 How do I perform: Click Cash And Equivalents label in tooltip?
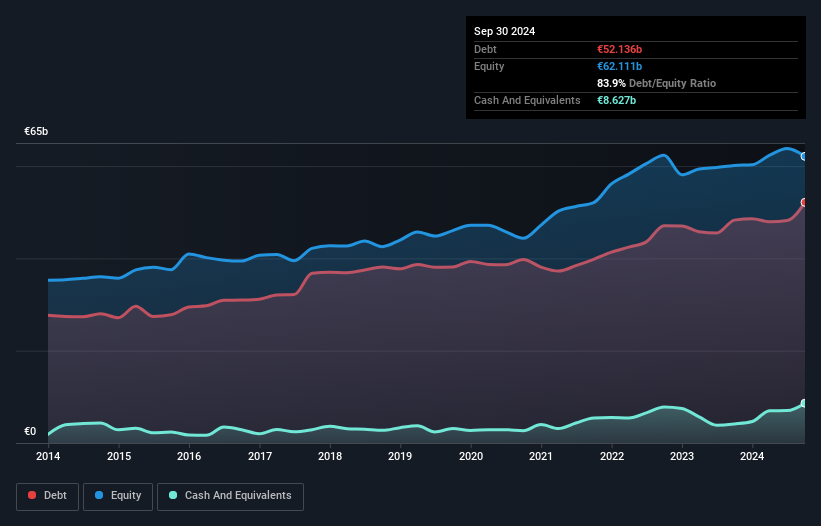click(527, 100)
